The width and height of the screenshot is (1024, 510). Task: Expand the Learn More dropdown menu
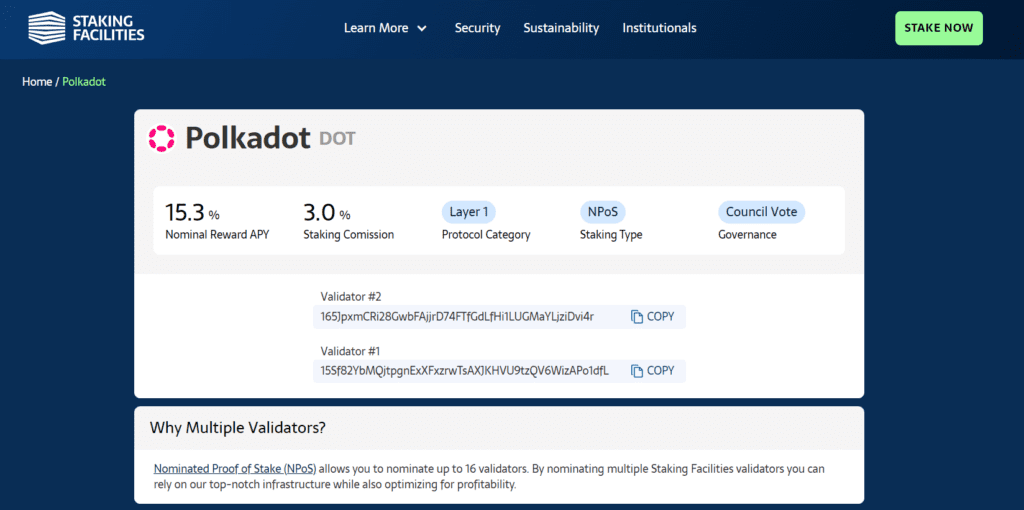pyautogui.click(x=385, y=28)
